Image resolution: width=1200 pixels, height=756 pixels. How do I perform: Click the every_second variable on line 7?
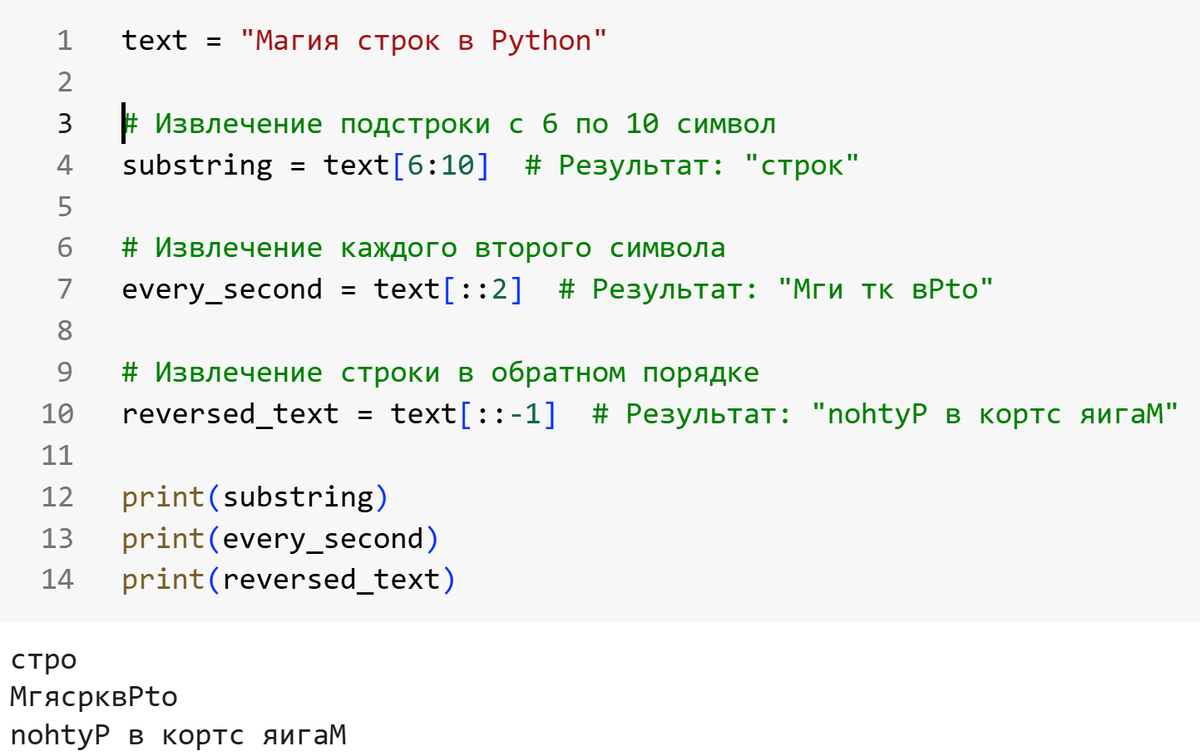(222, 290)
